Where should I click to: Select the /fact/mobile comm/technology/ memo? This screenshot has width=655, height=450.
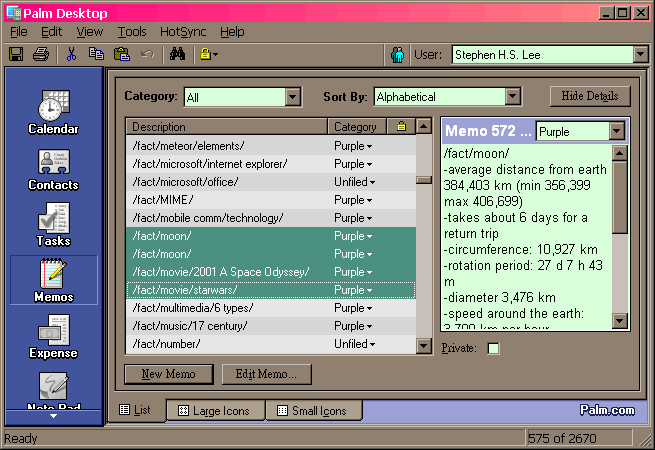(271, 218)
